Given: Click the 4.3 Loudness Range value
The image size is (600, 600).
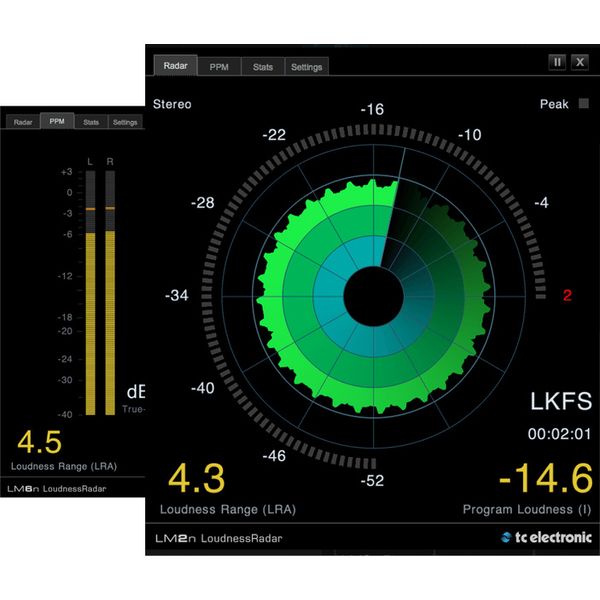Looking at the screenshot, I should tap(197, 478).
